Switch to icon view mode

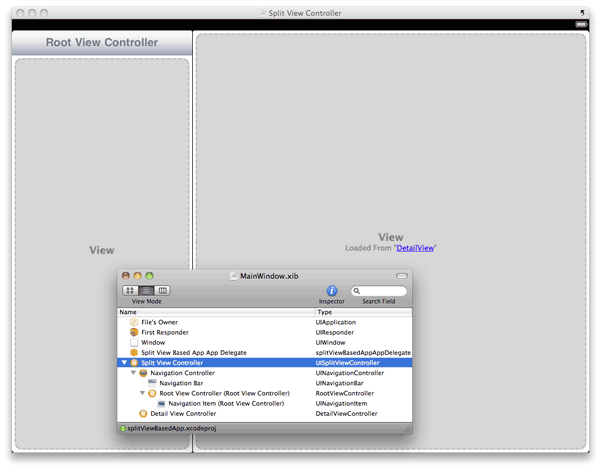tap(130, 290)
